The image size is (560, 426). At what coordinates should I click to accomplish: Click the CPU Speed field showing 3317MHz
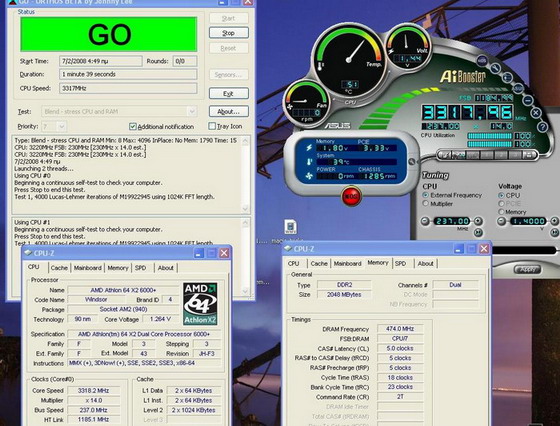[128, 88]
